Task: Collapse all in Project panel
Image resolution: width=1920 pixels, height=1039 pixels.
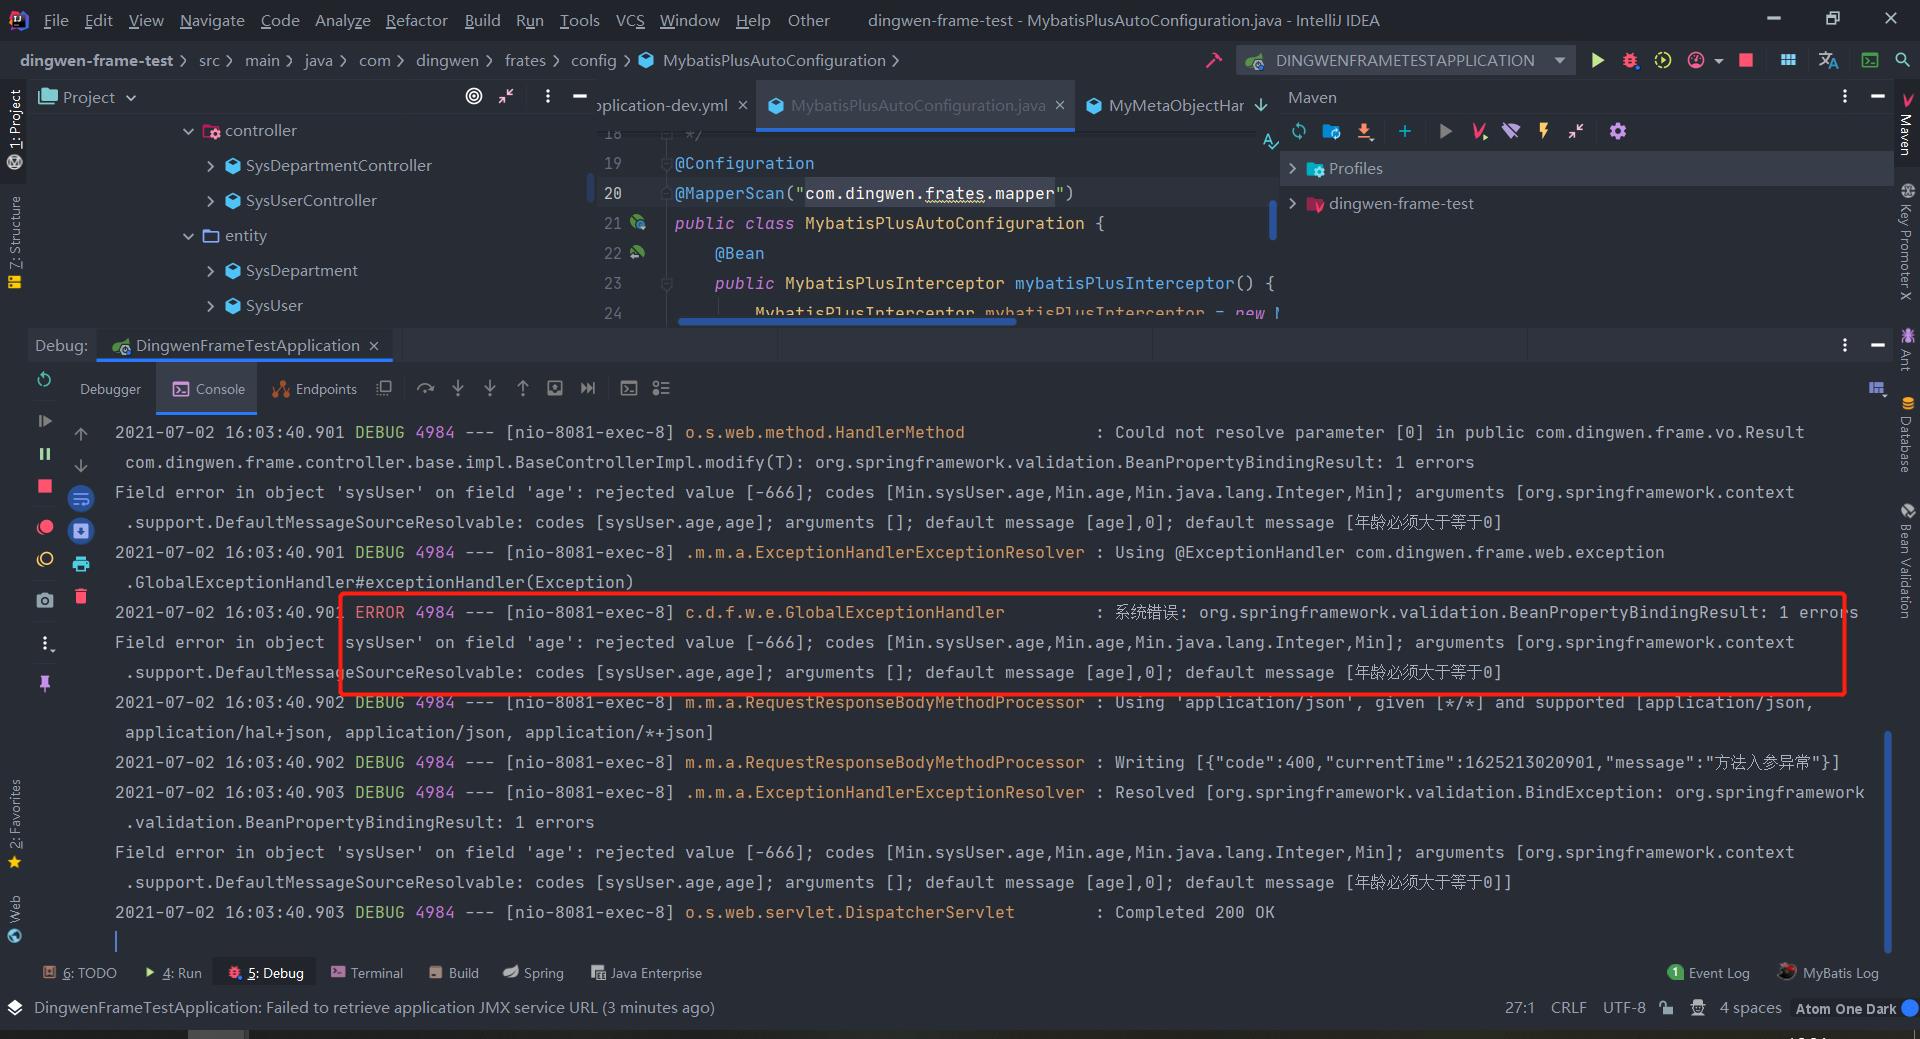Action: (506, 96)
